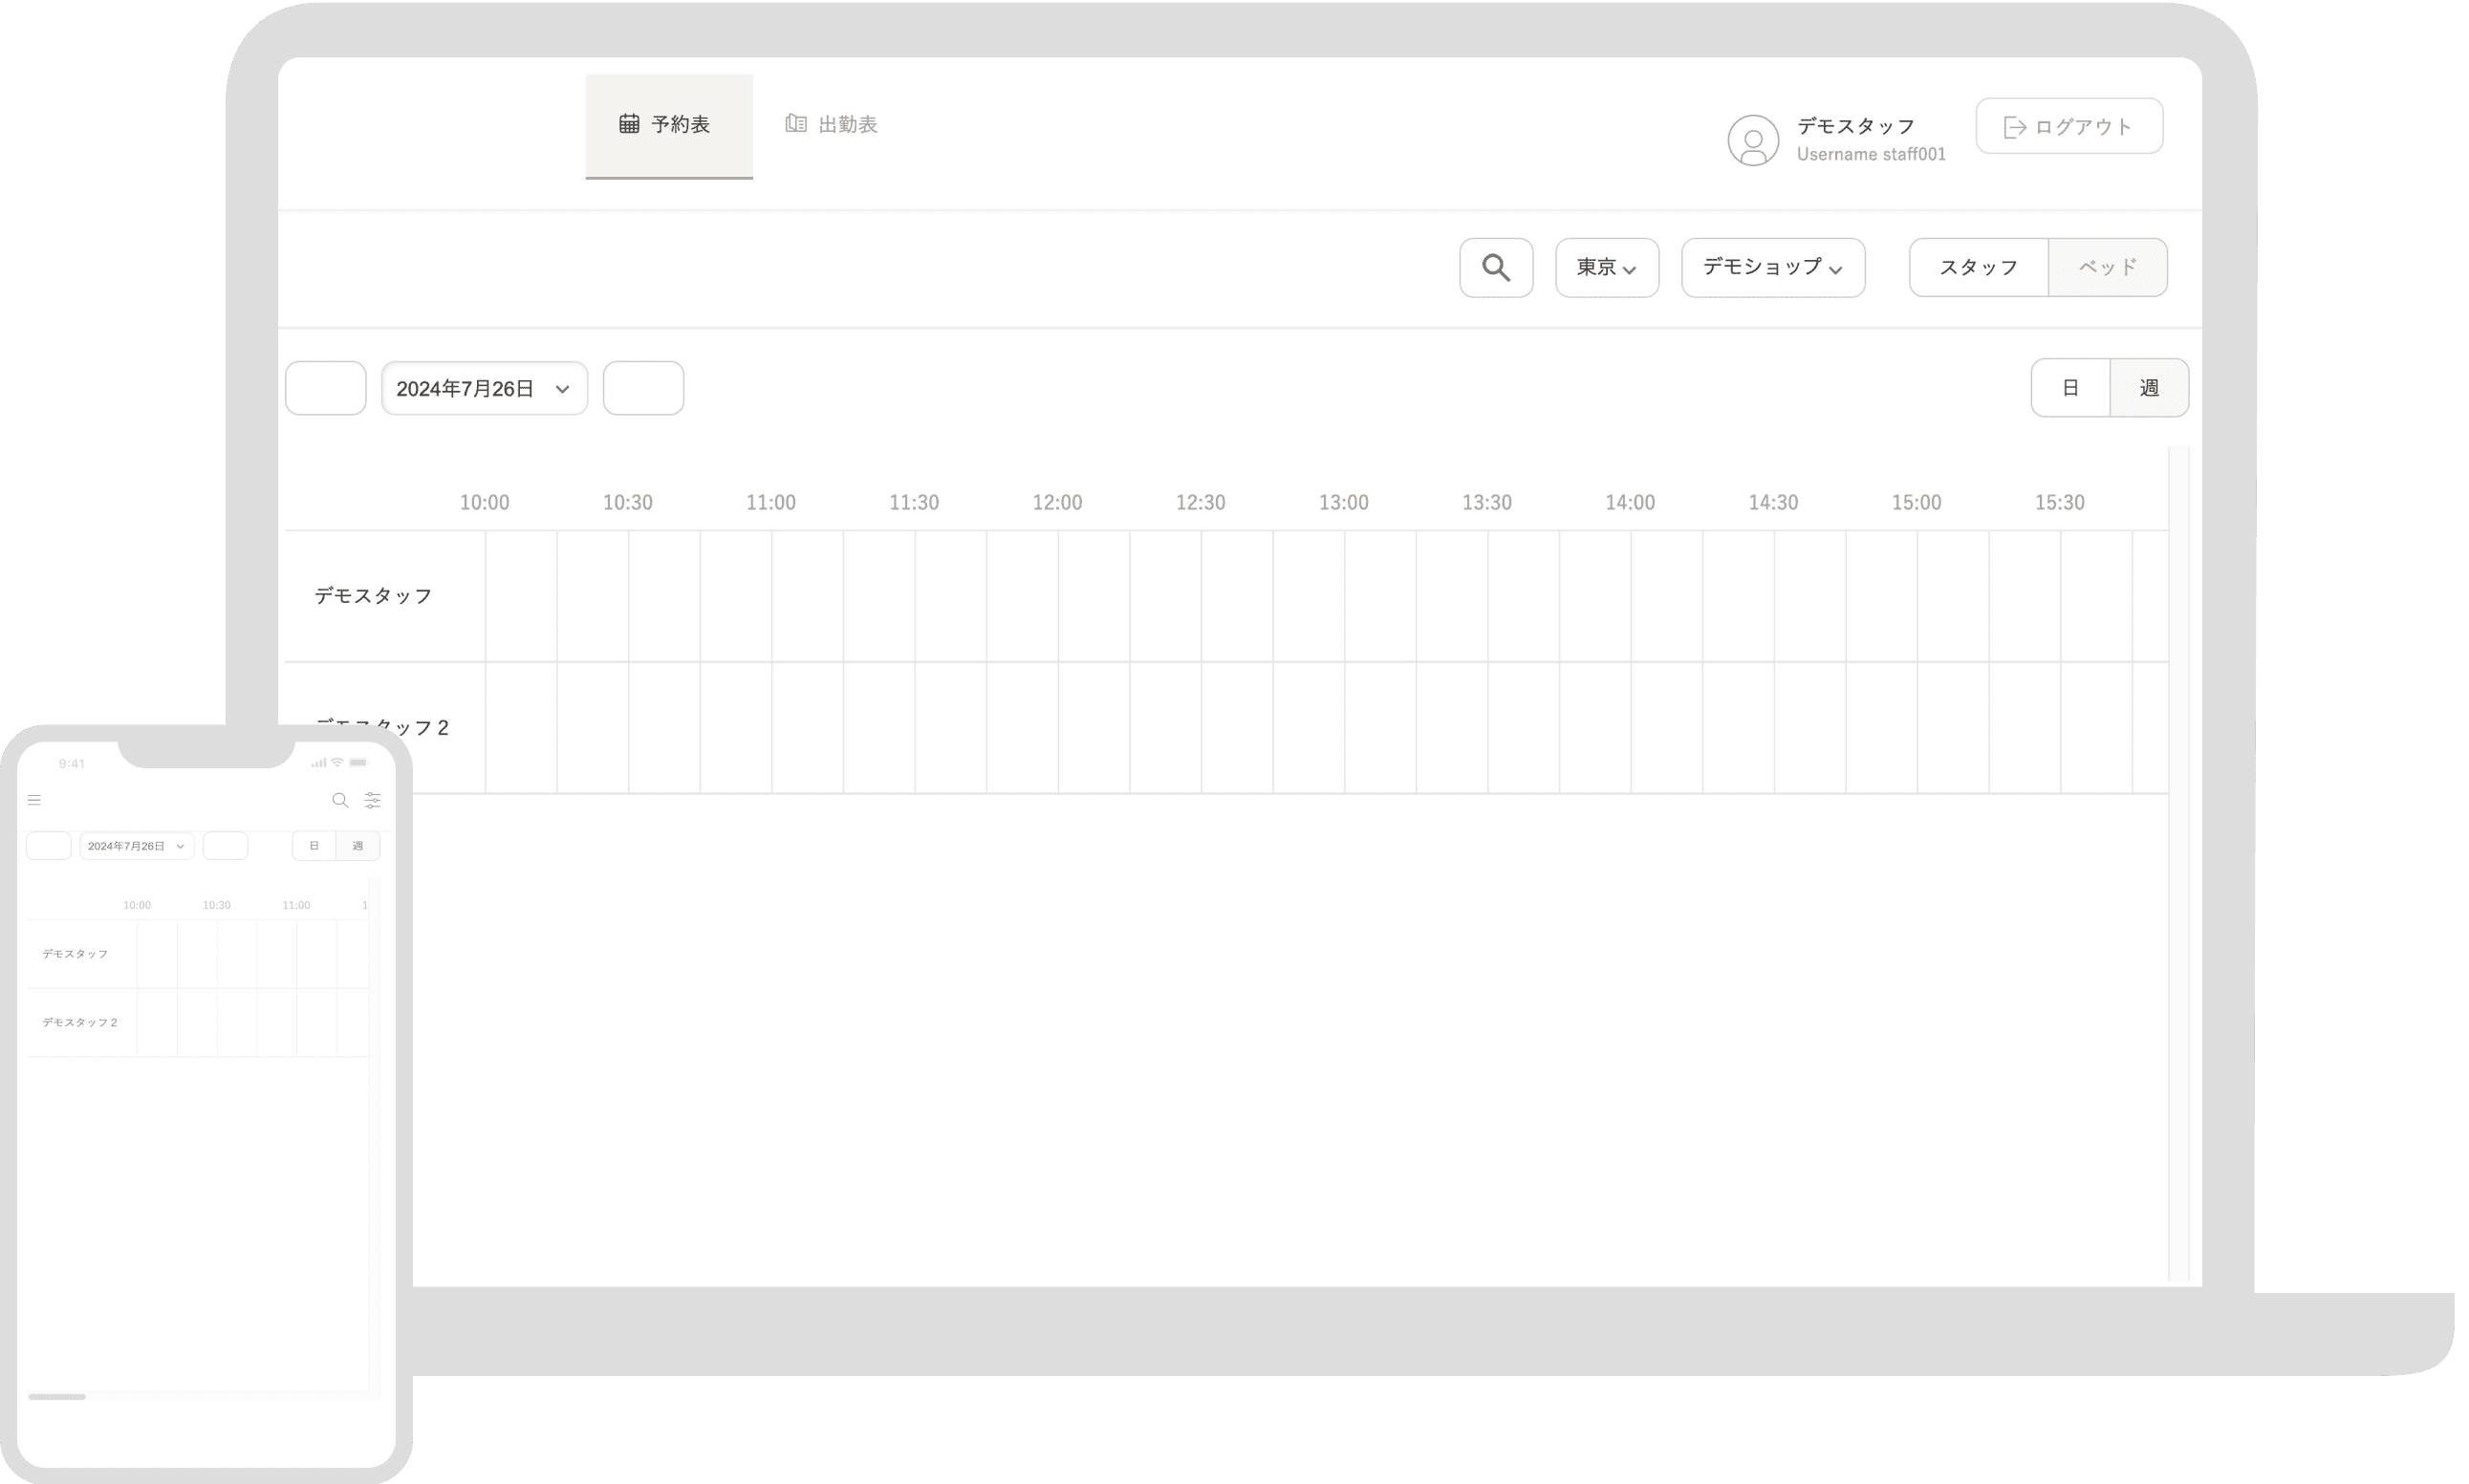Click the user avatar profile icon
This screenshot has height=1484, width=2469.
(x=1752, y=140)
